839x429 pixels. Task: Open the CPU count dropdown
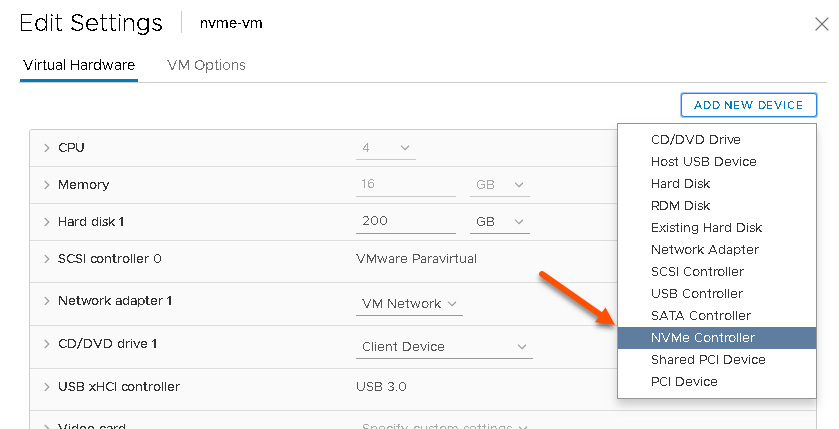tap(386, 148)
